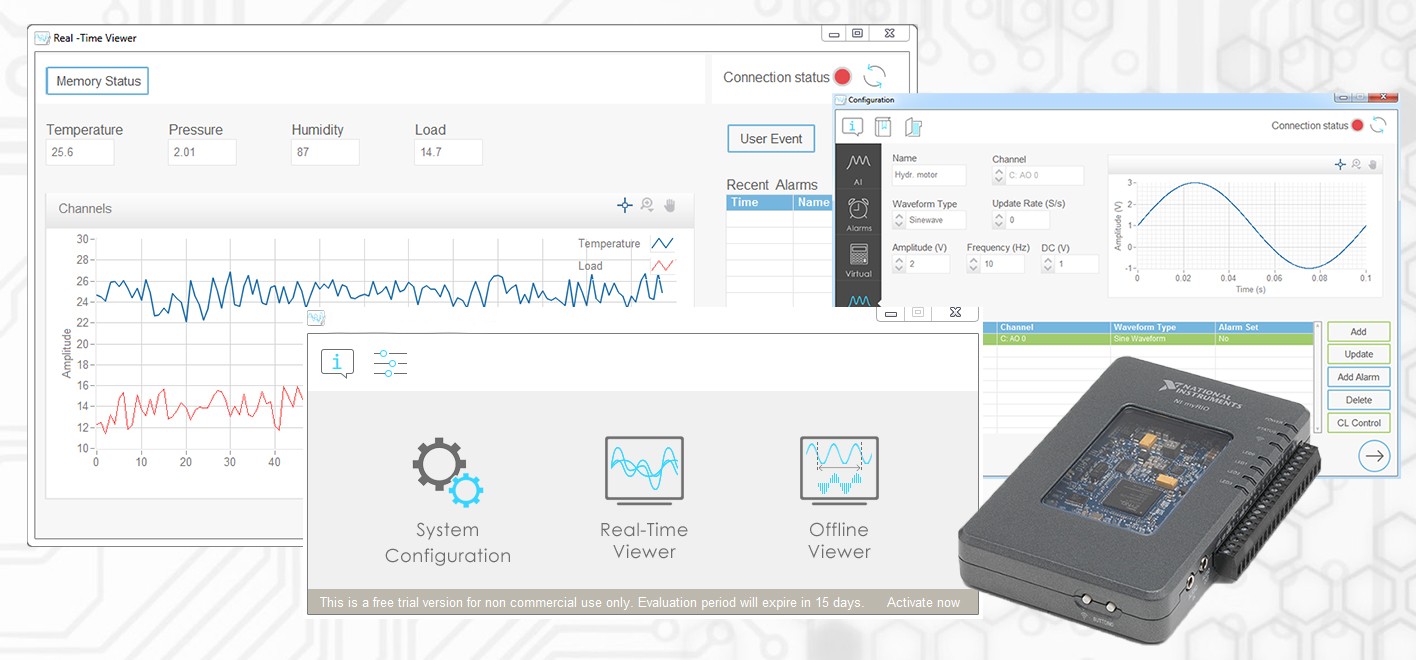Refresh connection in Real-Time Viewer window
The image size is (1416, 660).
[x=875, y=77]
